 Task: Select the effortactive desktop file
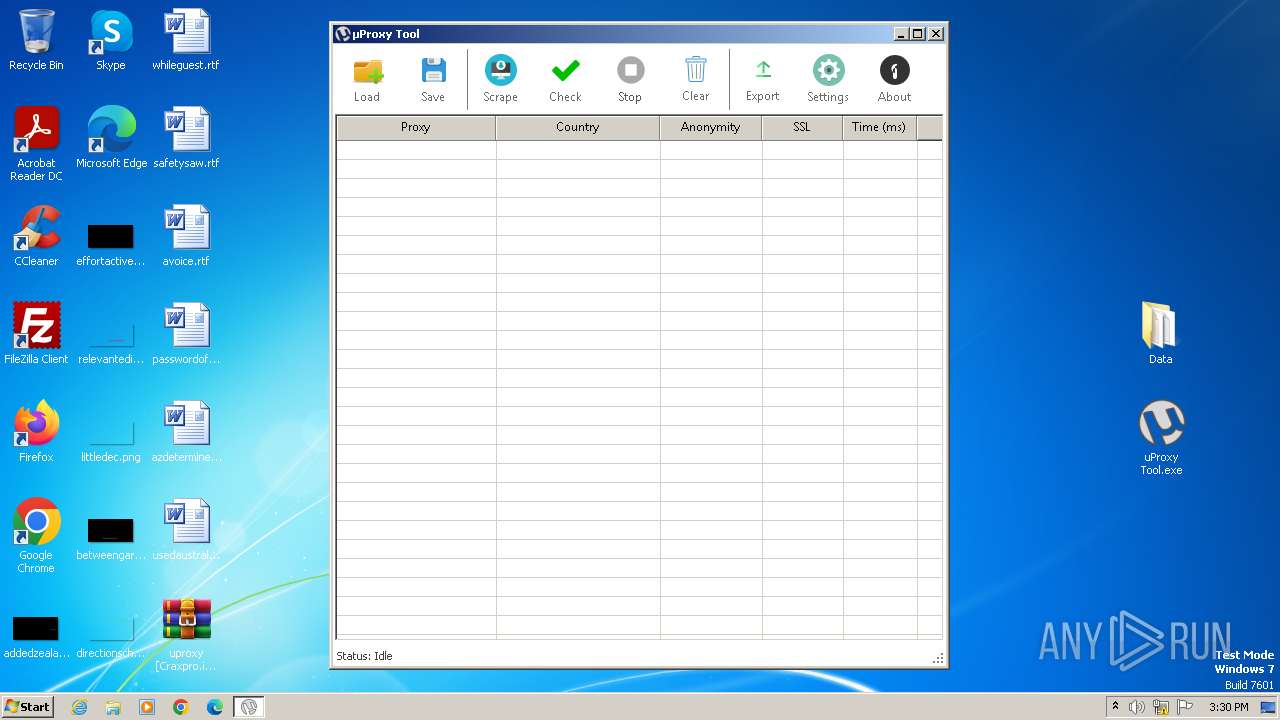tap(111, 244)
